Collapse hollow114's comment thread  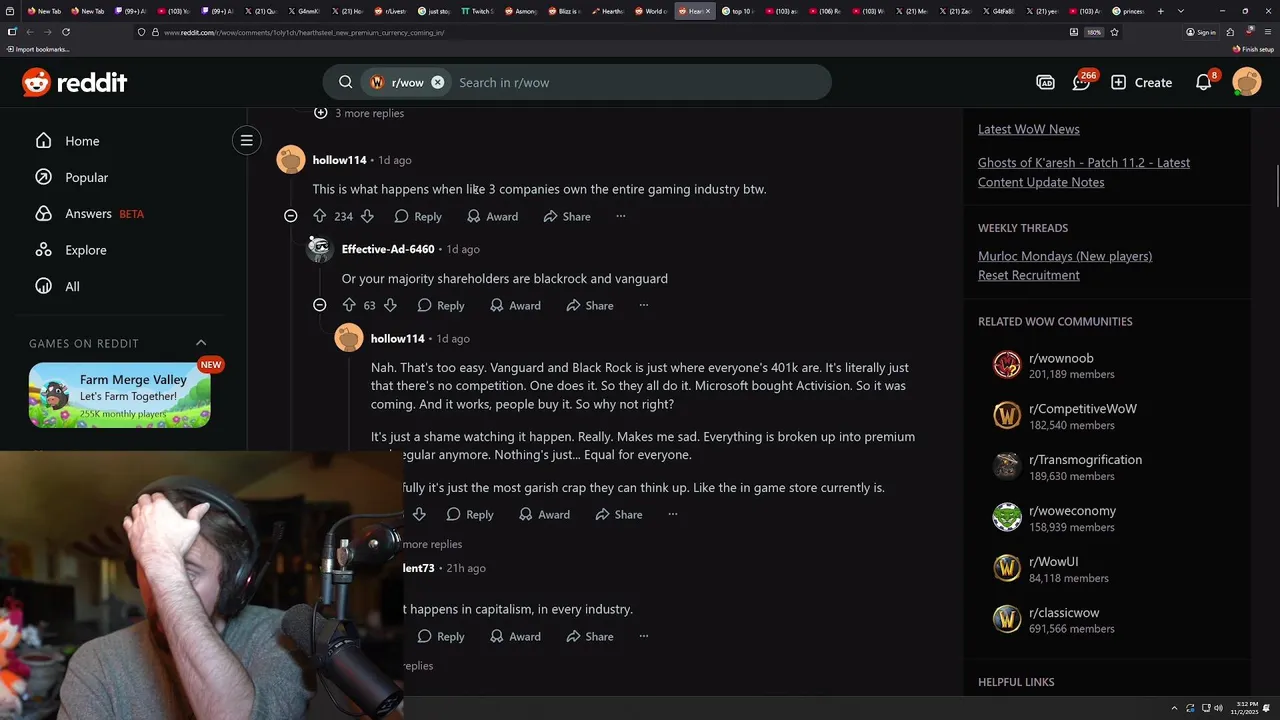tap(290, 216)
